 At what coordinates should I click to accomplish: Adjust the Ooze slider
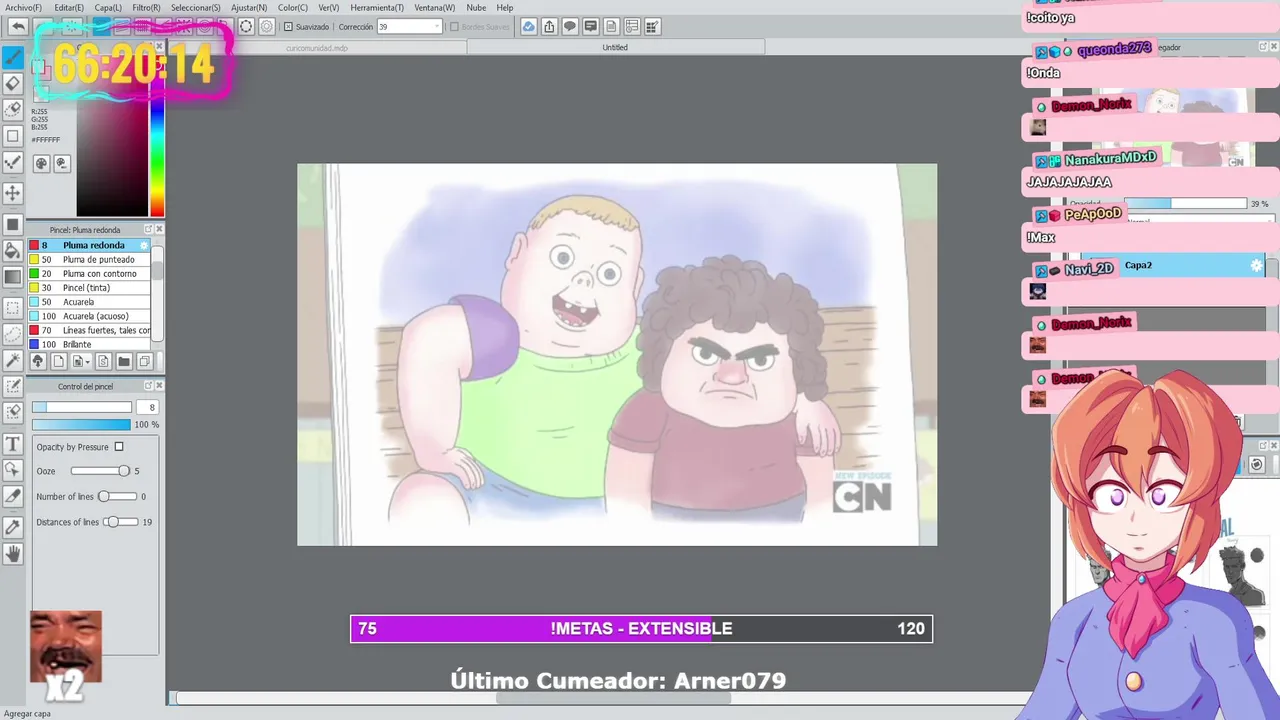pyautogui.click(x=100, y=471)
